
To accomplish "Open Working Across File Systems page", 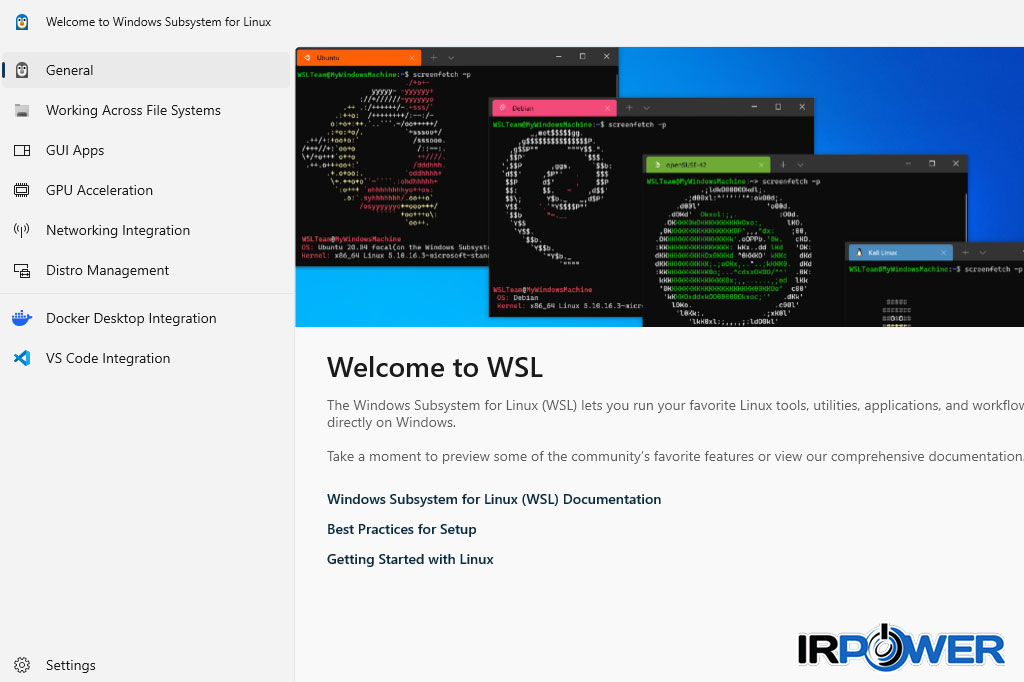I will coord(146,110).
